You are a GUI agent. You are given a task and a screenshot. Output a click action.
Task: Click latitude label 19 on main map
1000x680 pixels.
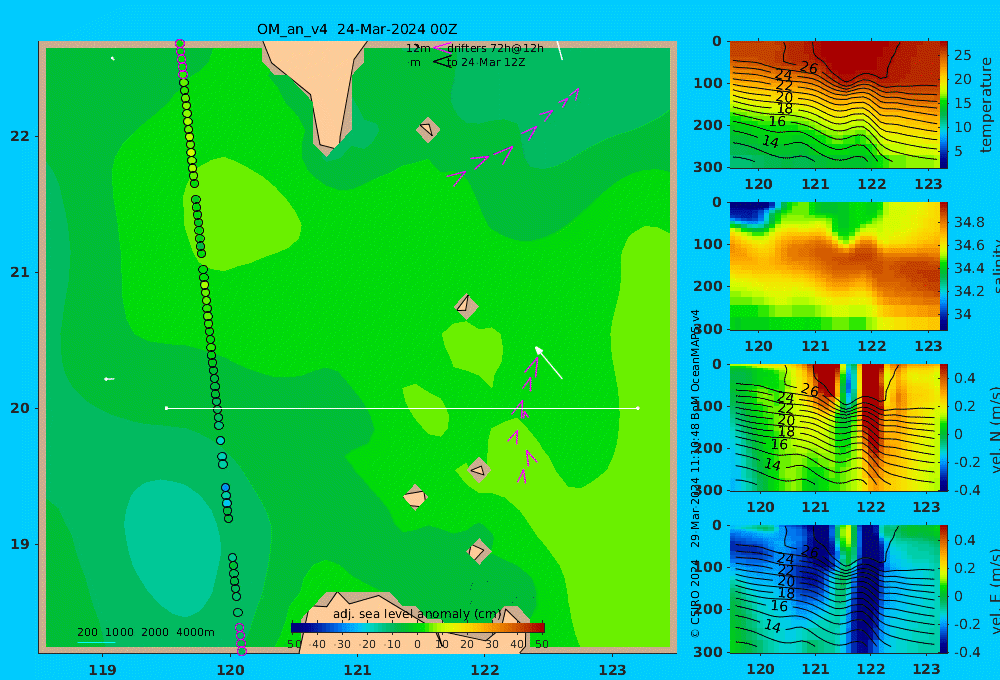(x=20, y=544)
